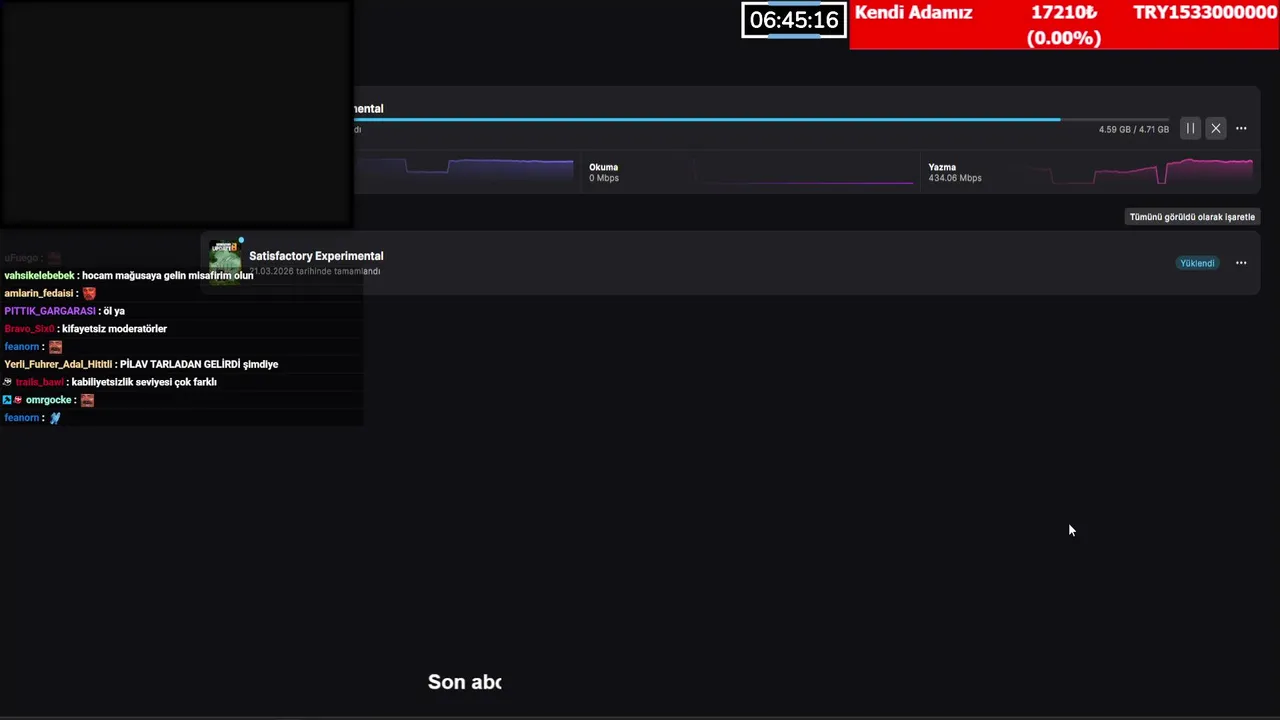This screenshot has width=1280, height=720.
Task: Click message 'PİLAV TARLADAN GELİRDİ şimdiye'
Action: click(199, 364)
